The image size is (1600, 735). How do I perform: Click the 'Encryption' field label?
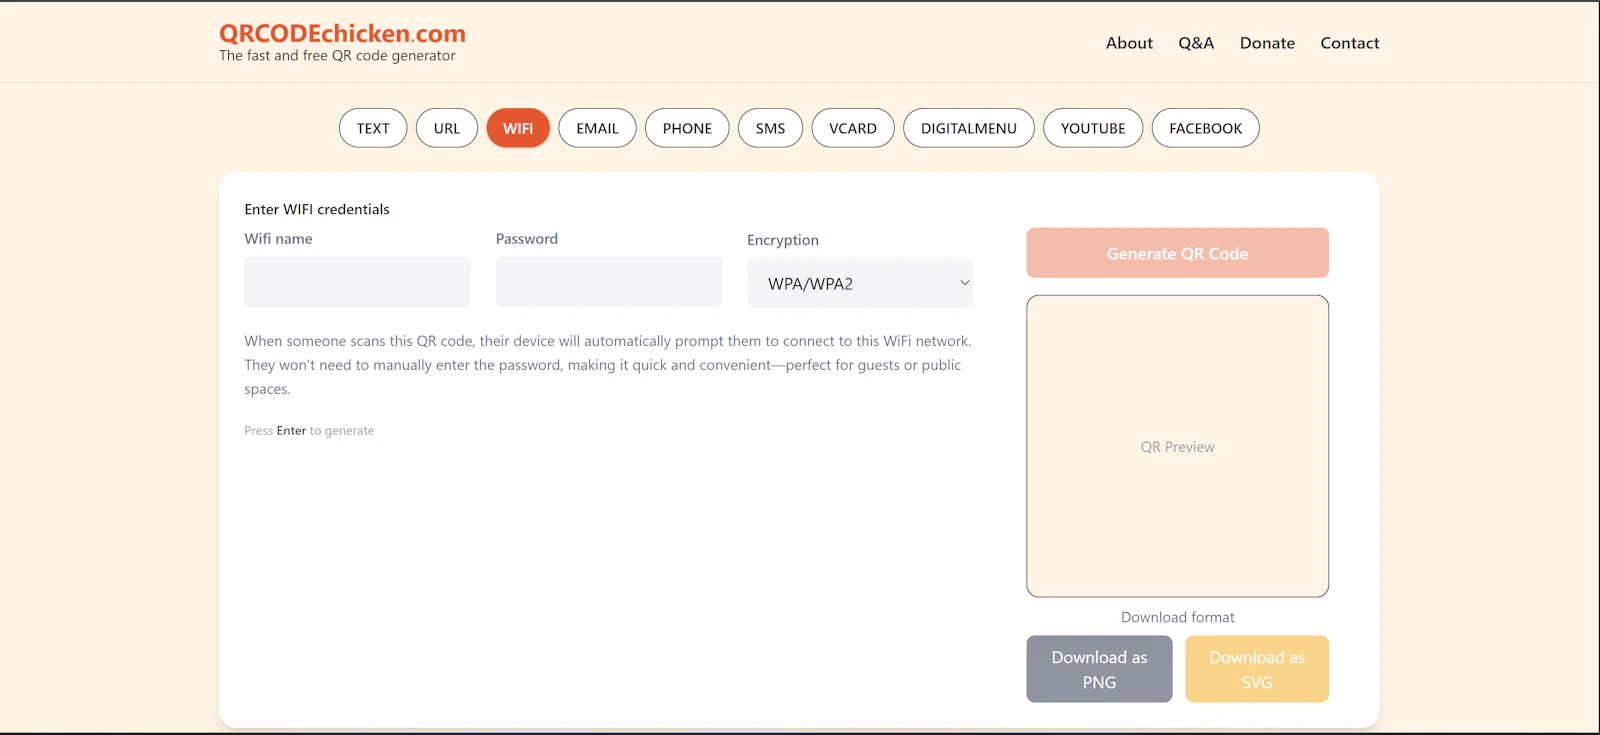pos(783,240)
